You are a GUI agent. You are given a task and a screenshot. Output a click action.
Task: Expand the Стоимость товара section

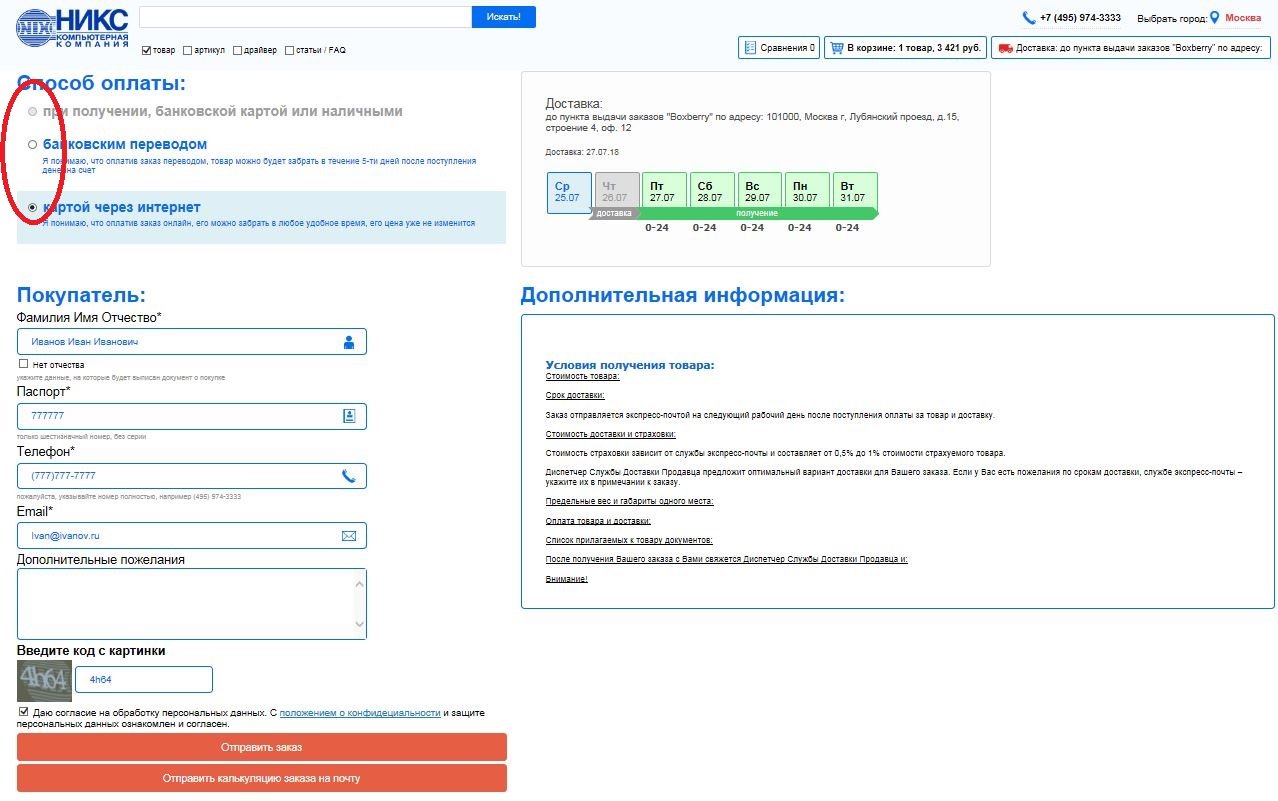(x=583, y=376)
